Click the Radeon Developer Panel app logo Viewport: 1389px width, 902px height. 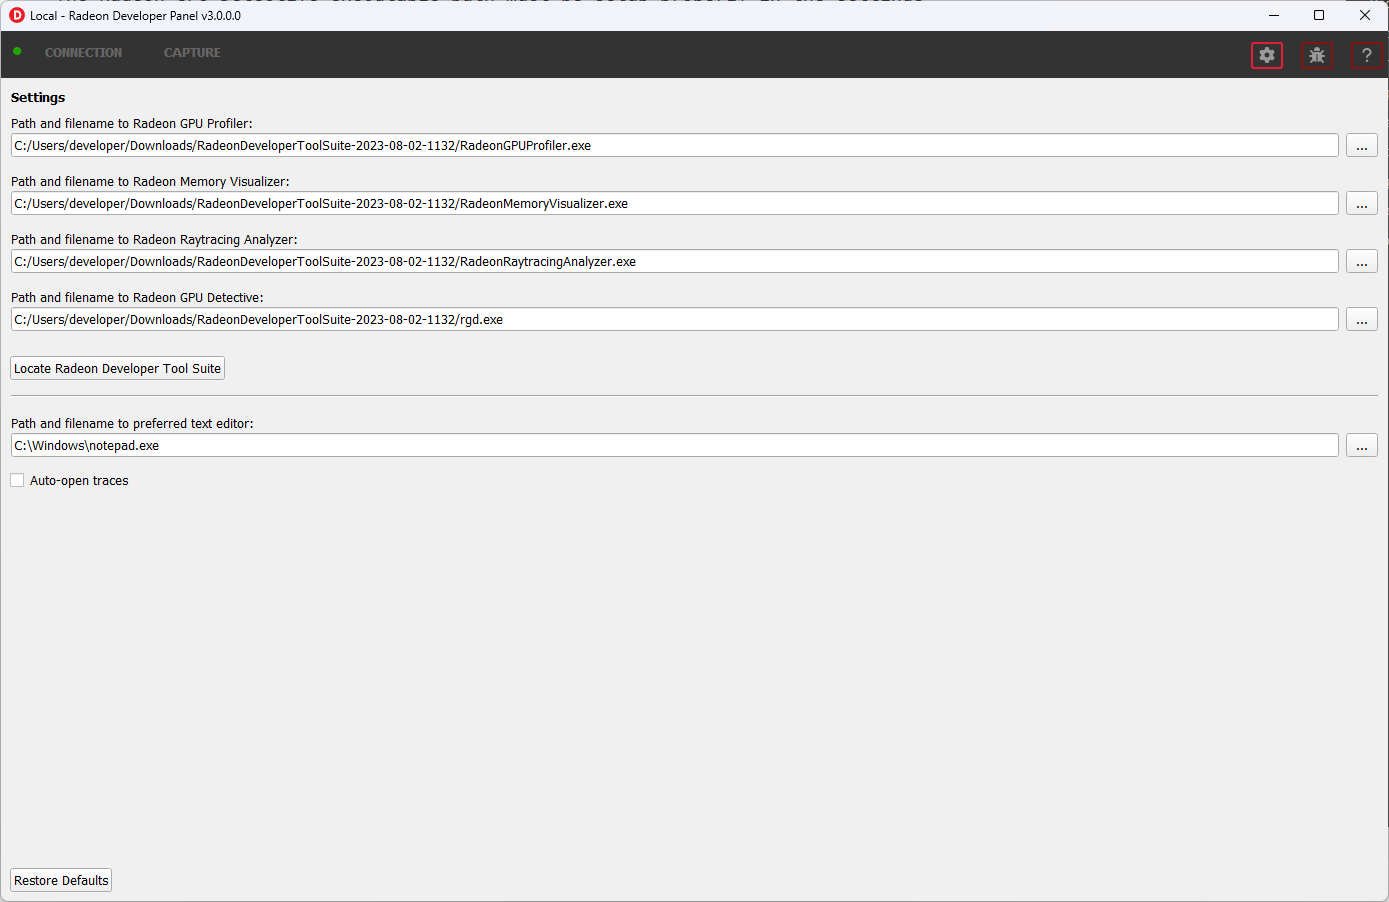16,15
